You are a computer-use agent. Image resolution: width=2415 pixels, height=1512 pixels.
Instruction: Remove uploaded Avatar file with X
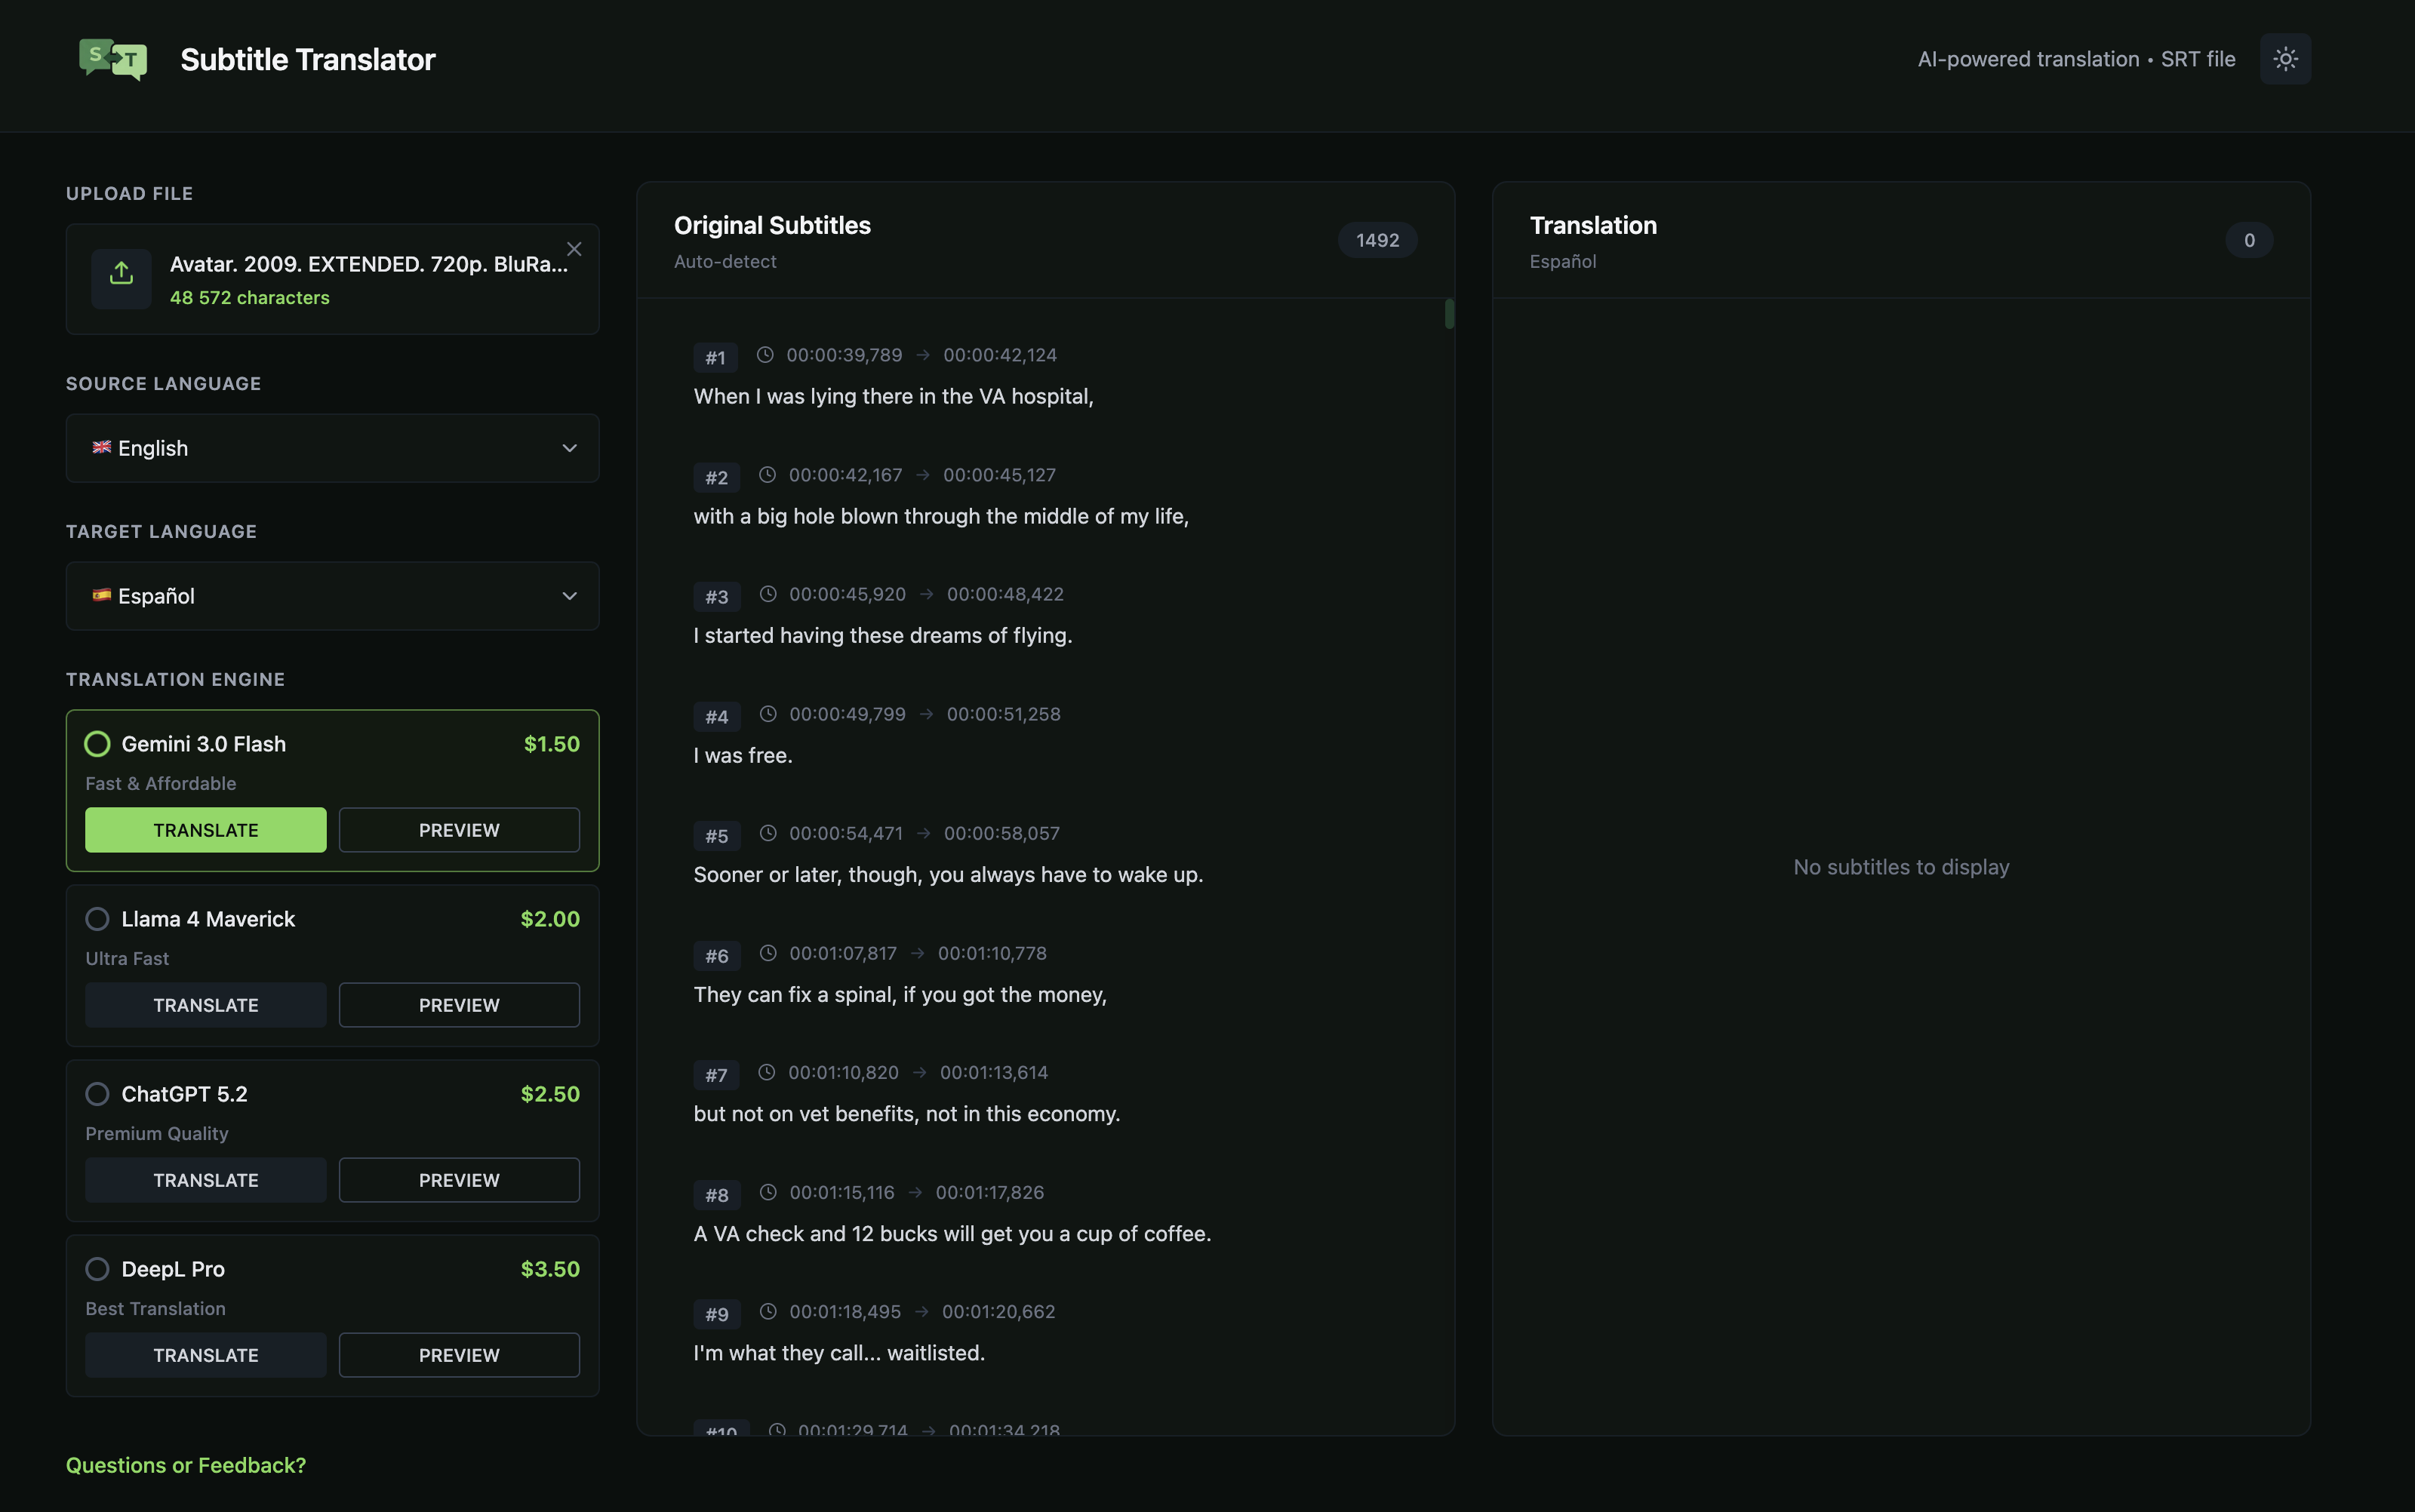574,249
